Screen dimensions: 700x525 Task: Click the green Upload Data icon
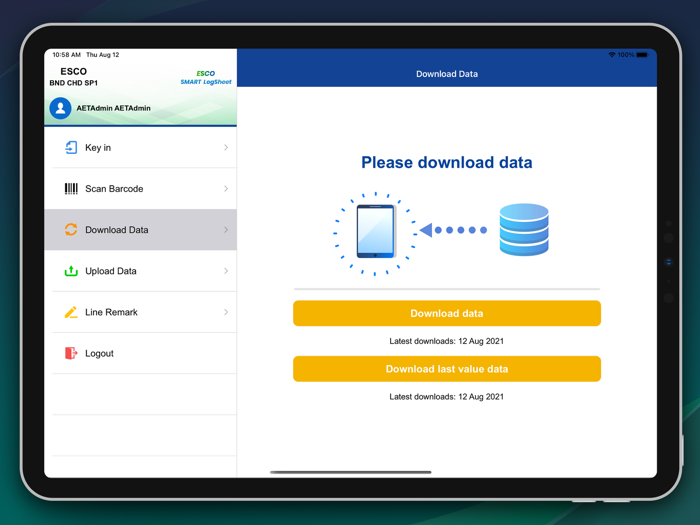click(x=71, y=271)
